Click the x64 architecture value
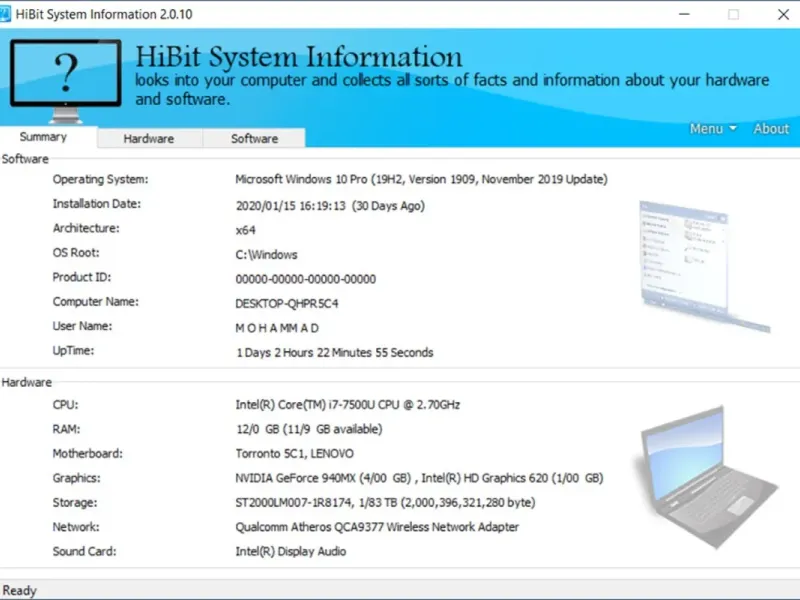The width and height of the screenshot is (800, 600). tap(245, 230)
